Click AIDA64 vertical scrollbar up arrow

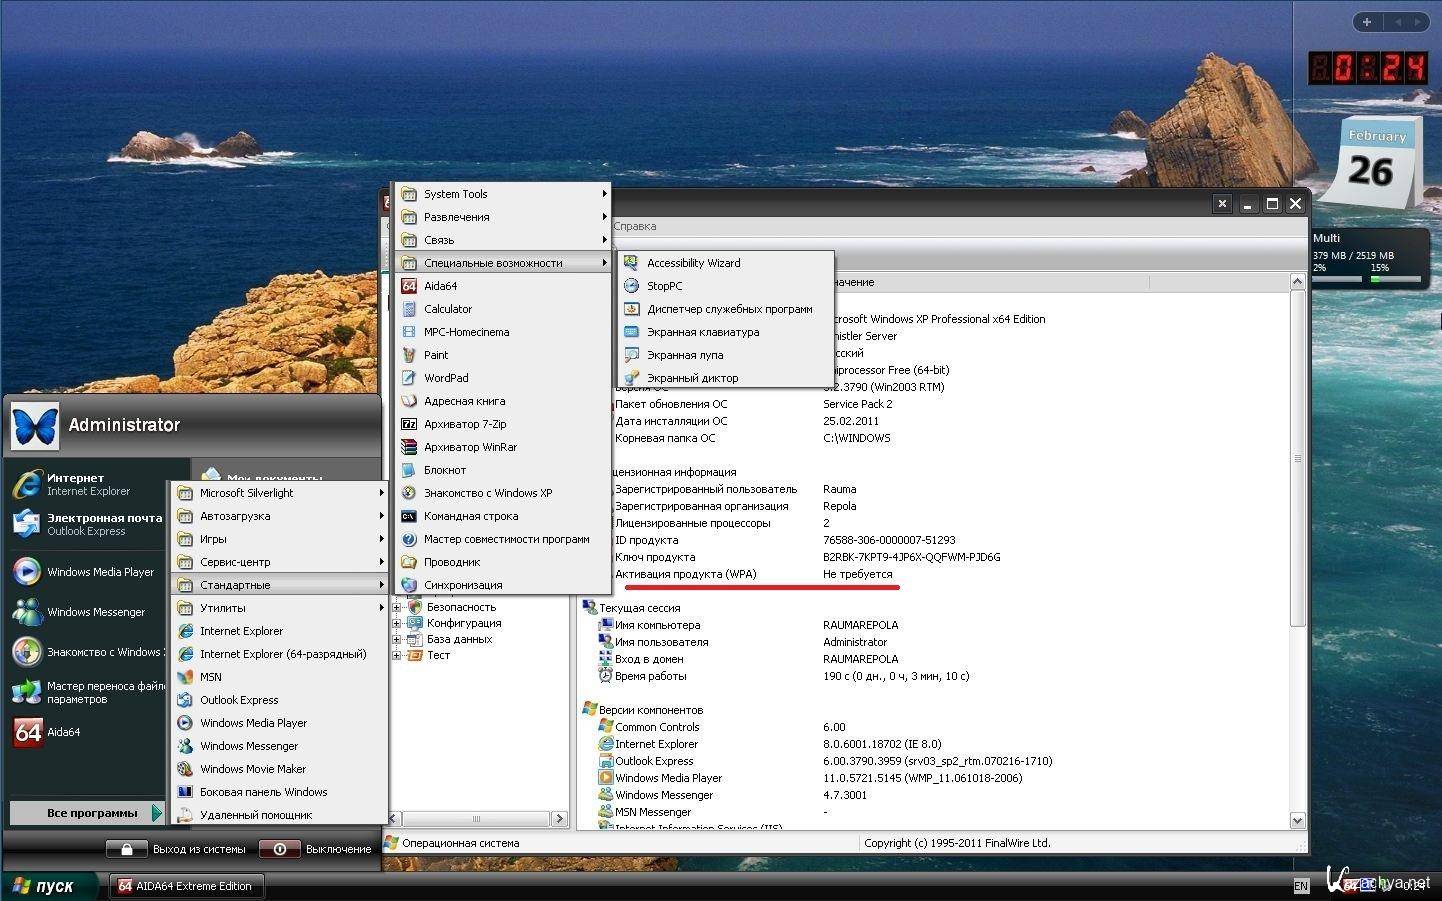[x=1298, y=283]
